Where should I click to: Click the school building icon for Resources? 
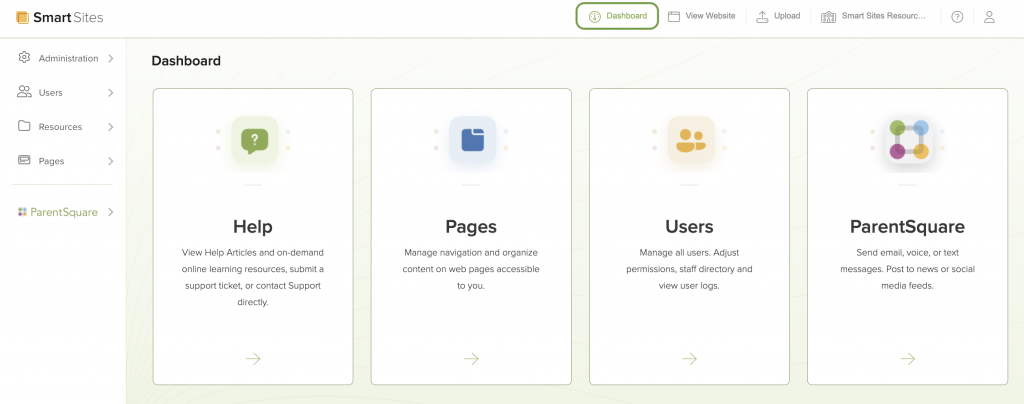click(x=829, y=17)
